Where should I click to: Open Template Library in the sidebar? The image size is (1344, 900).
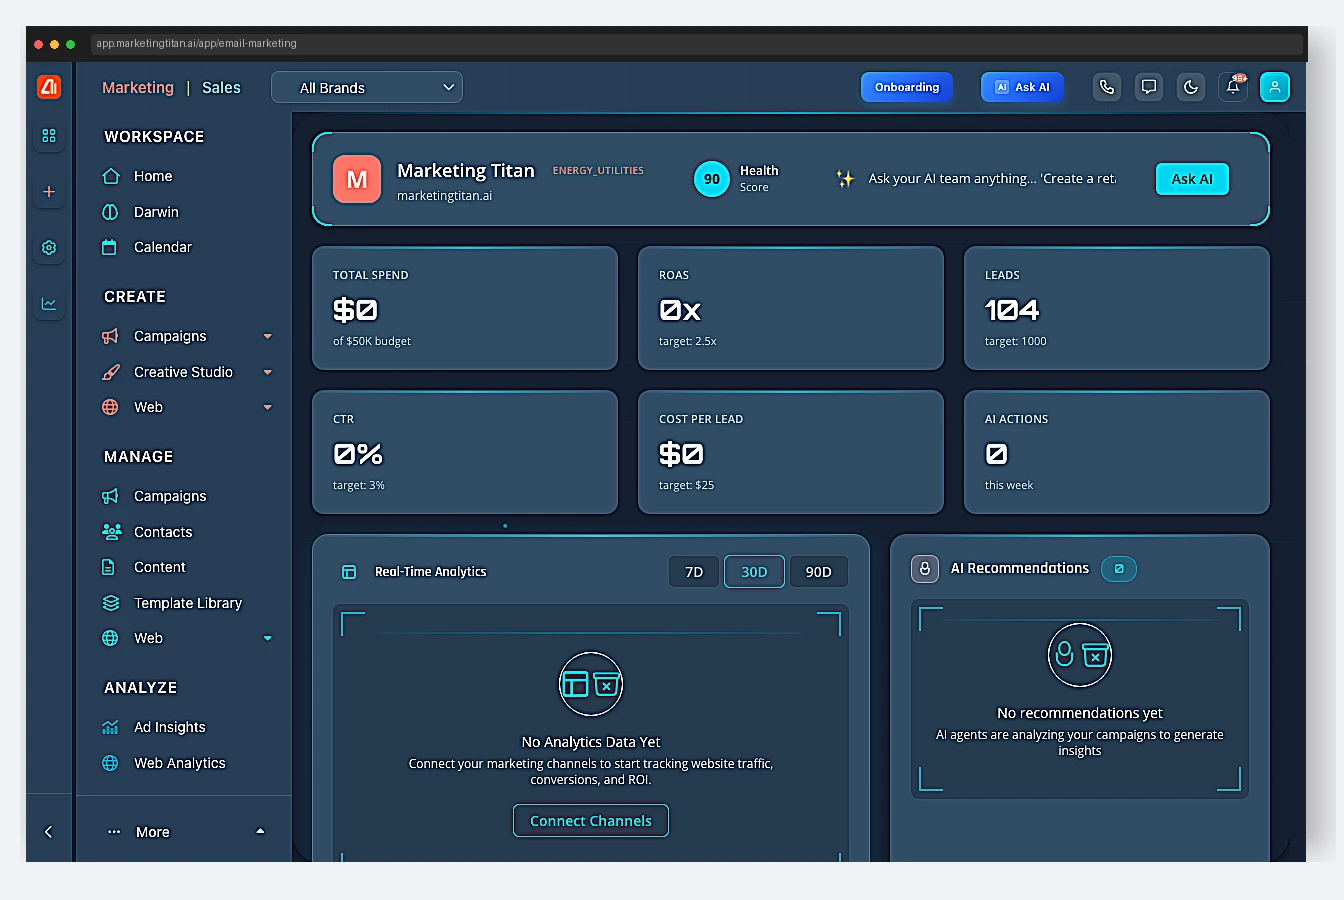(188, 603)
